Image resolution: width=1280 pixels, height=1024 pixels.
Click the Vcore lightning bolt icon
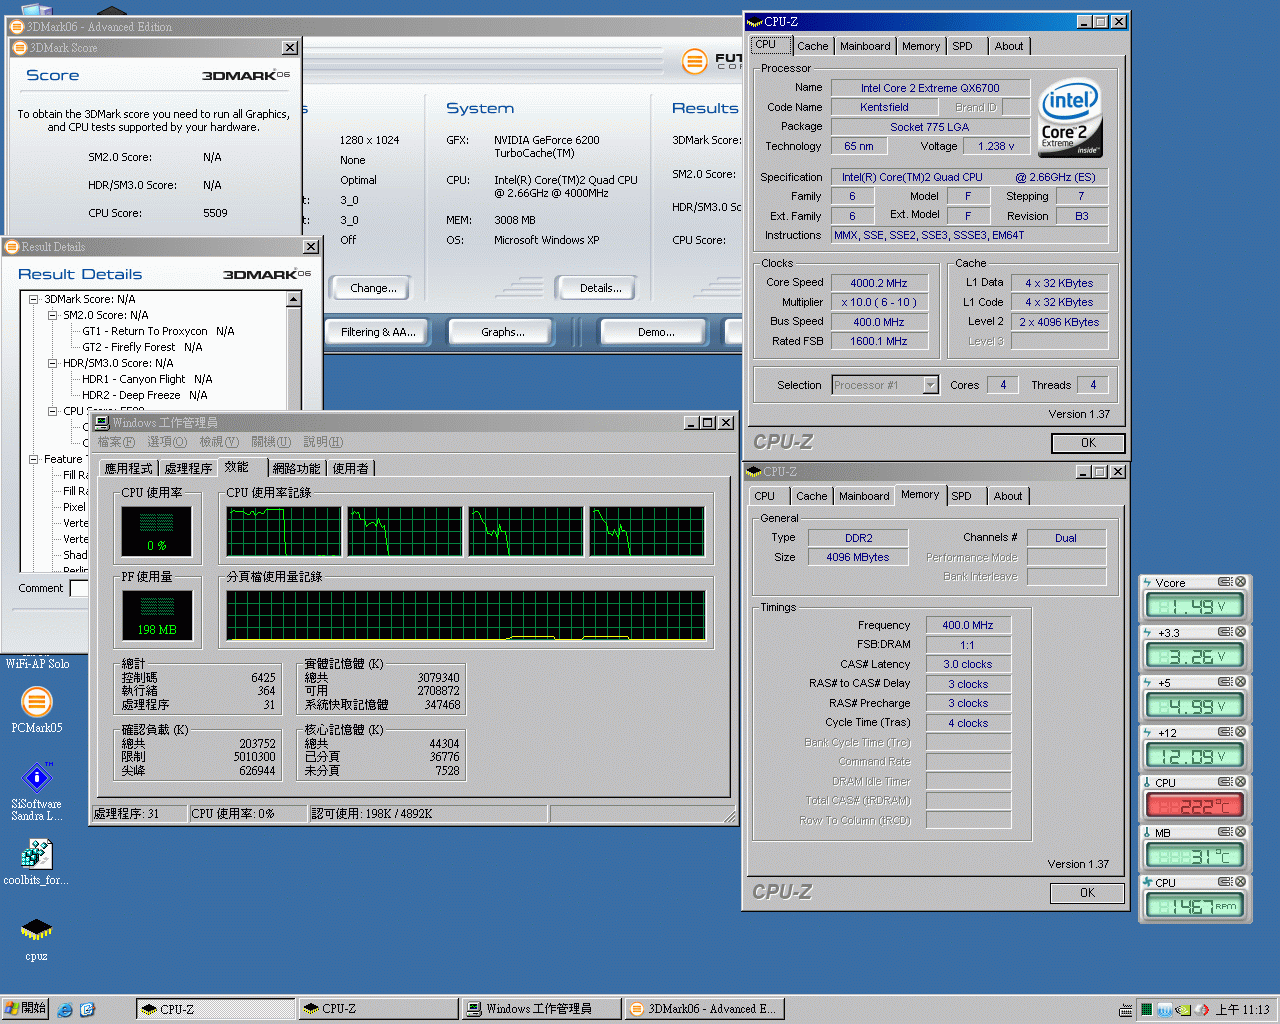[1147, 582]
